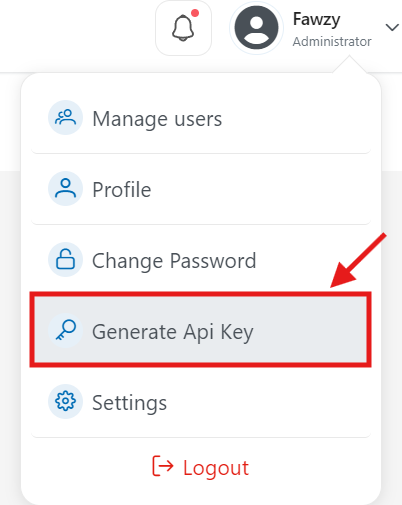Click the Generate Api Key key icon
This screenshot has width=402, height=505.
(65, 331)
